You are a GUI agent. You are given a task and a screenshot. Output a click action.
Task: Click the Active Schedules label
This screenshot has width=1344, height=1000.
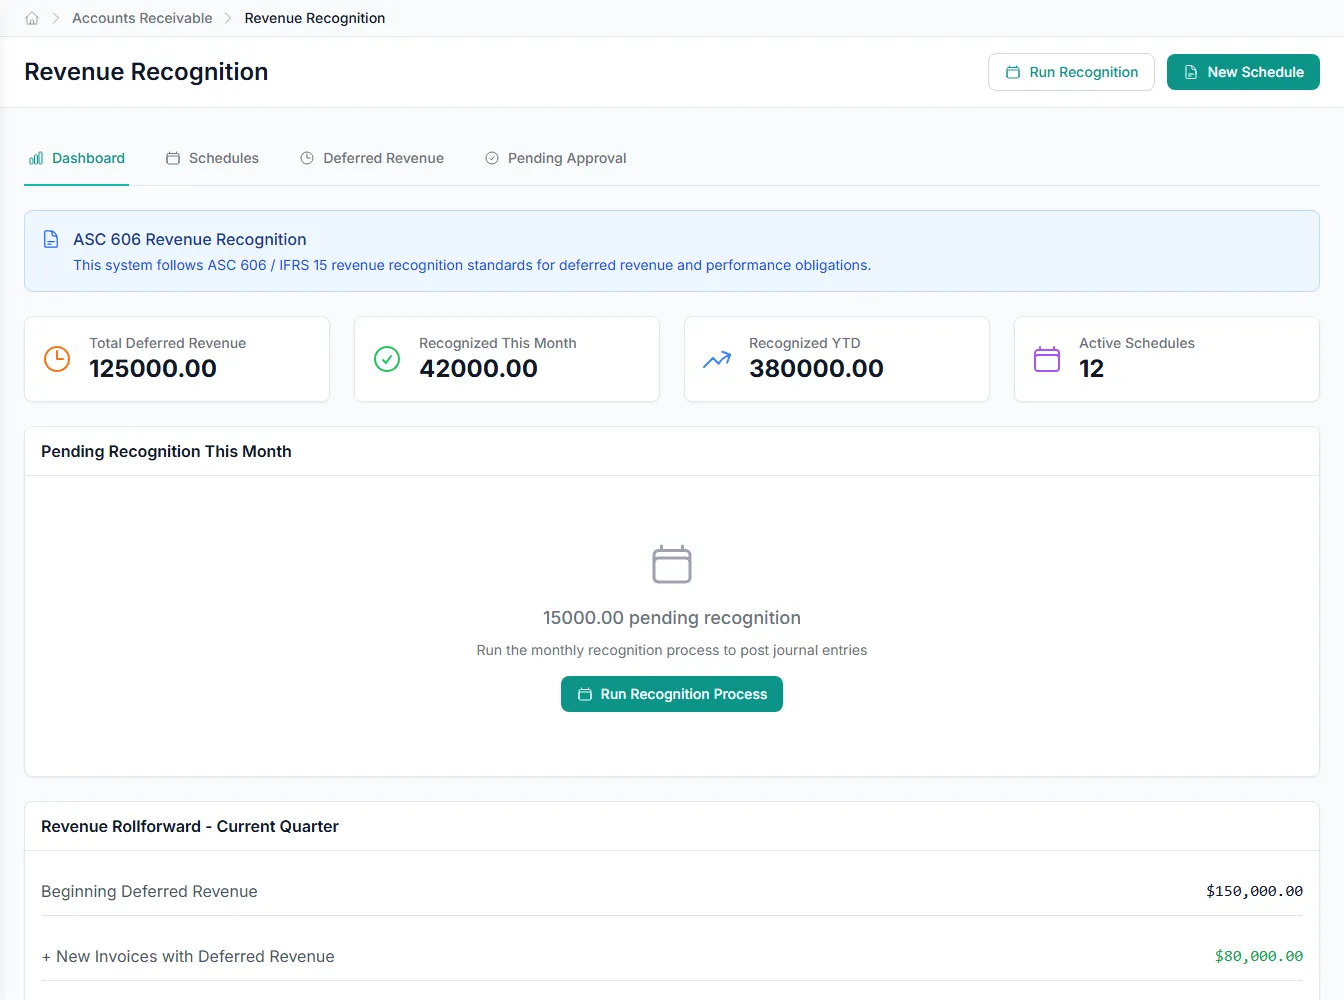[1137, 343]
